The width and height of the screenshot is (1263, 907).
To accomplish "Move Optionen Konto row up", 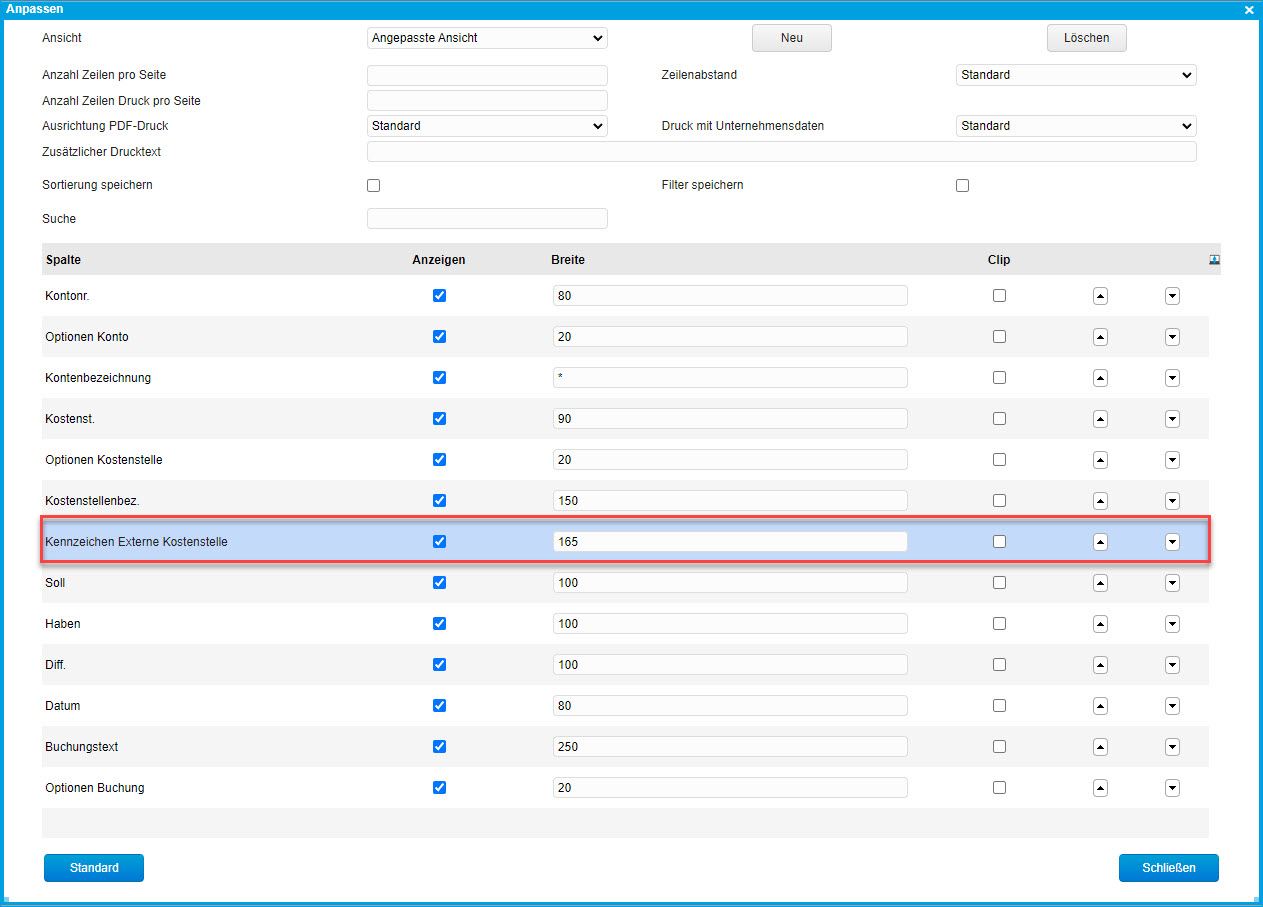I will 1100,337.
